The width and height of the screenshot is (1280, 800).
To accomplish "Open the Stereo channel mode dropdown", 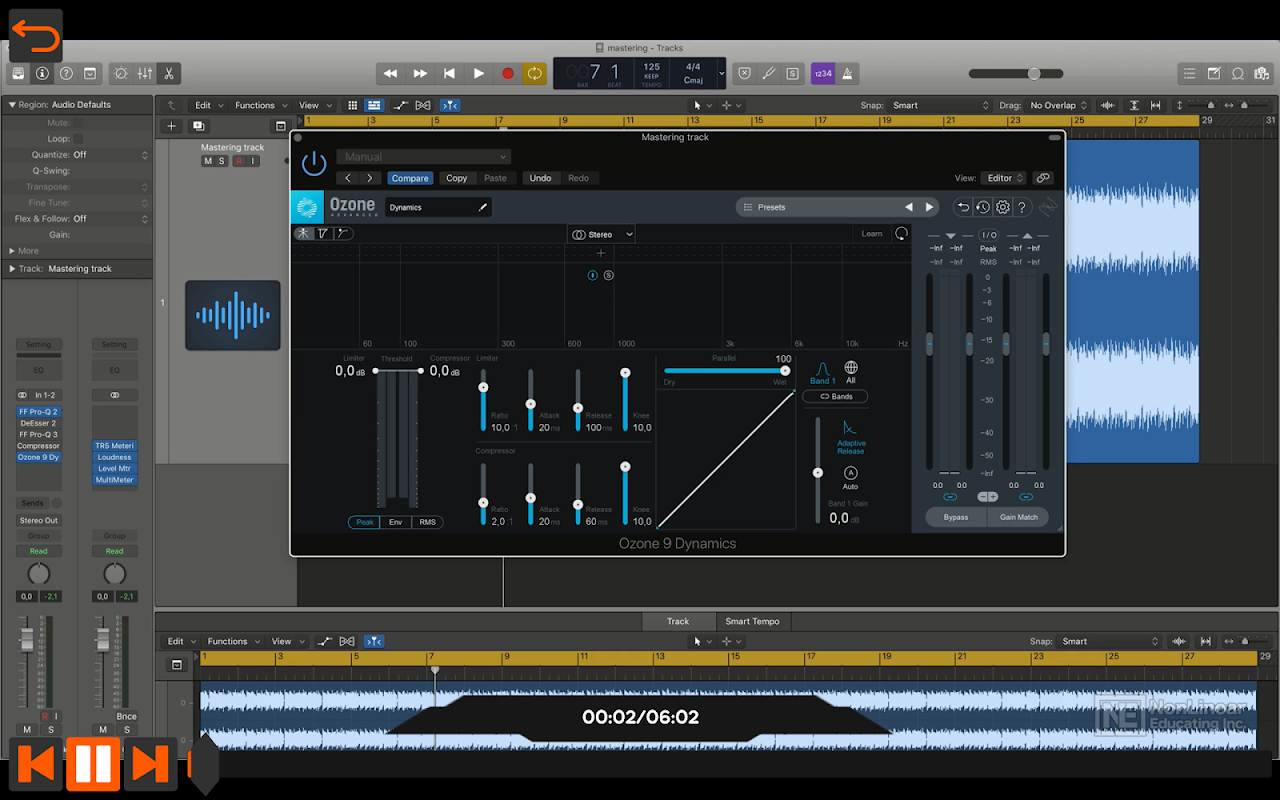I will (601, 234).
